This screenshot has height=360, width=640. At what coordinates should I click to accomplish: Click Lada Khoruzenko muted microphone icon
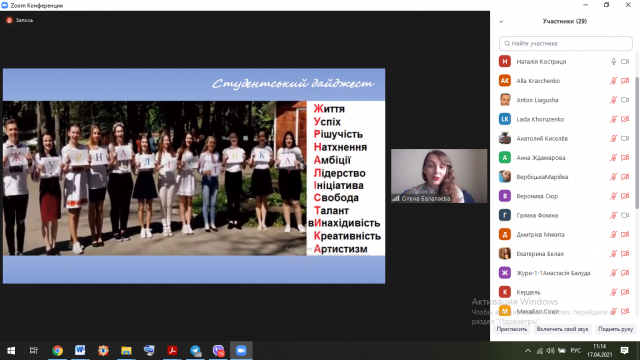pyautogui.click(x=613, y=119)
